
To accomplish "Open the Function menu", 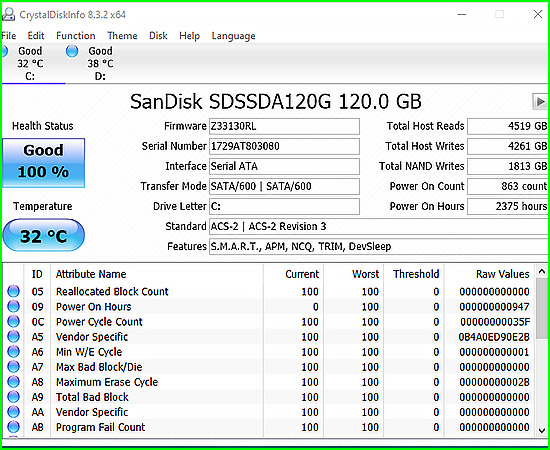I will (75, 36).
